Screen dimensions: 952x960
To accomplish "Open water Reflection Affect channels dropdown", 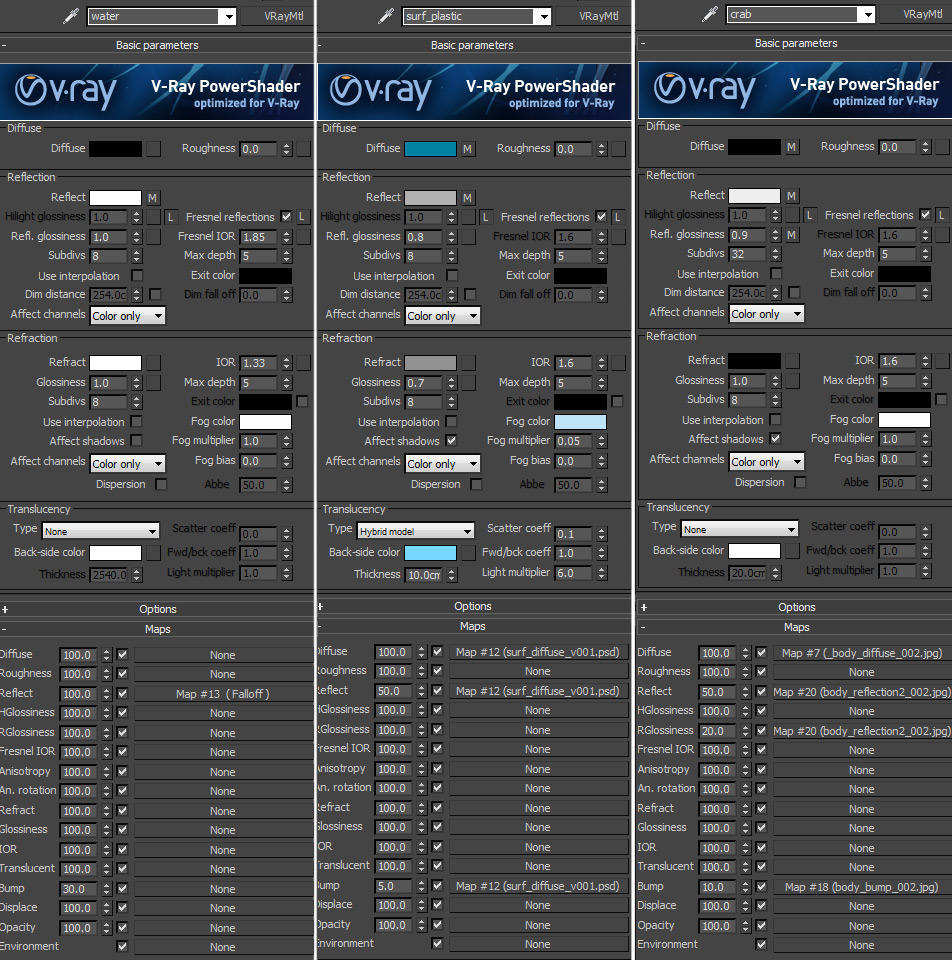I will pos(128,316).
